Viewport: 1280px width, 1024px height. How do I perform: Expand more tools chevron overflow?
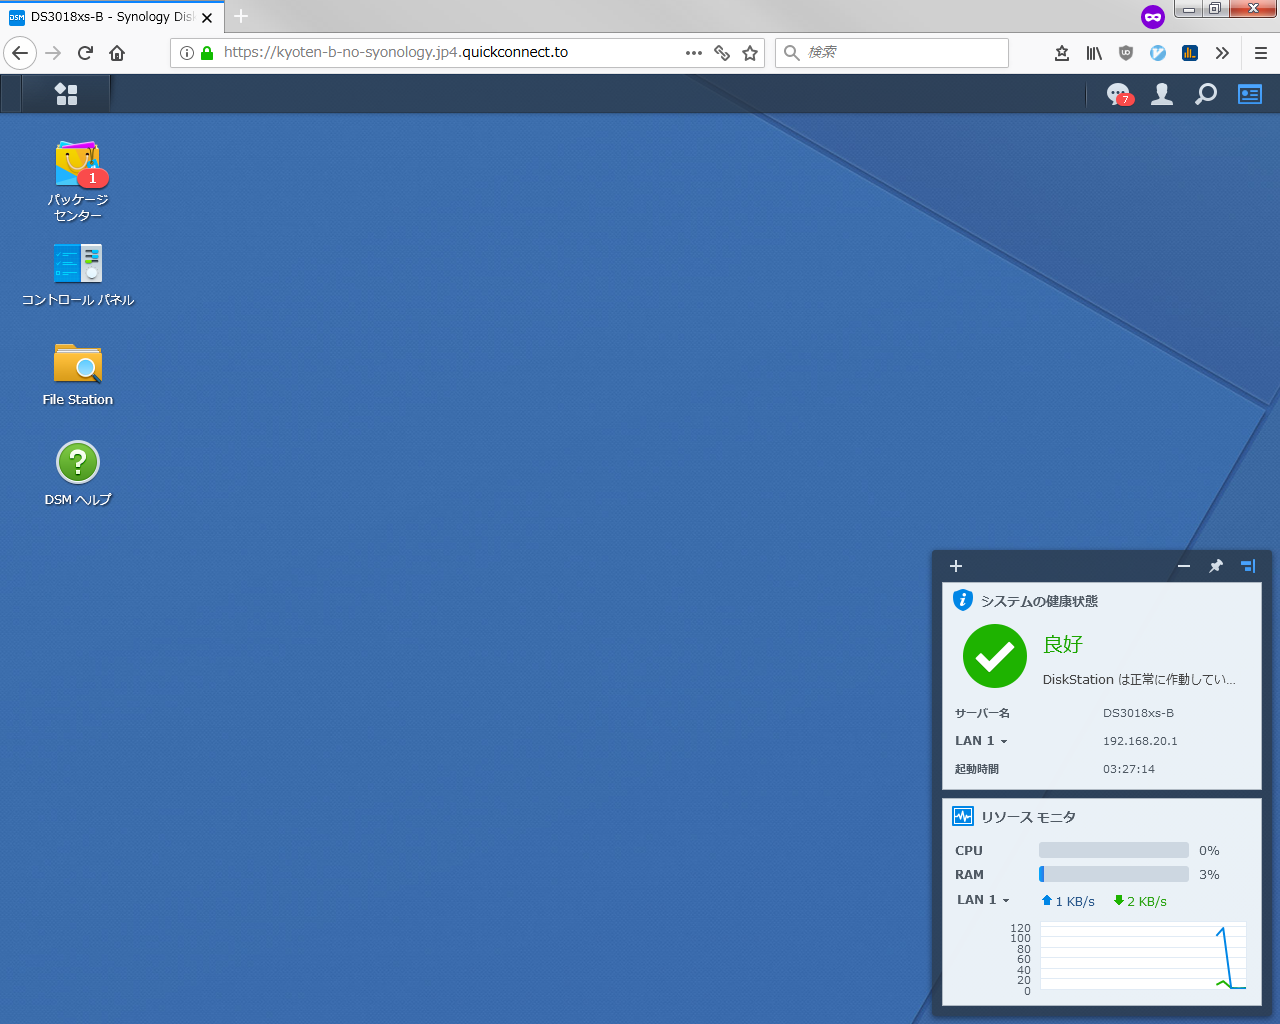tap(1222, 53)
